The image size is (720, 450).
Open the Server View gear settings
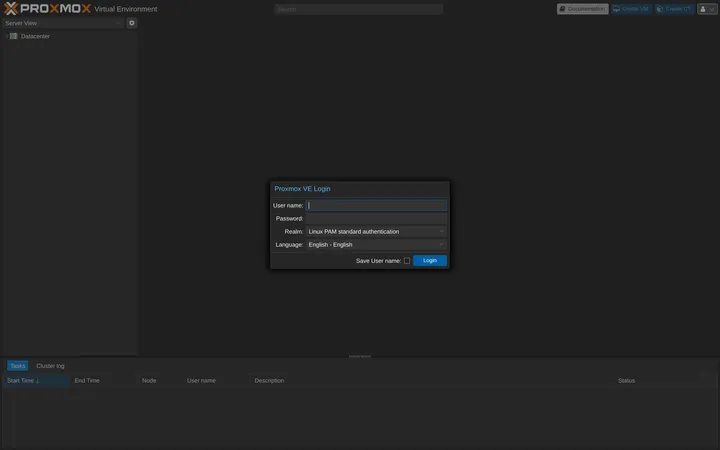(x=132, y=23)
